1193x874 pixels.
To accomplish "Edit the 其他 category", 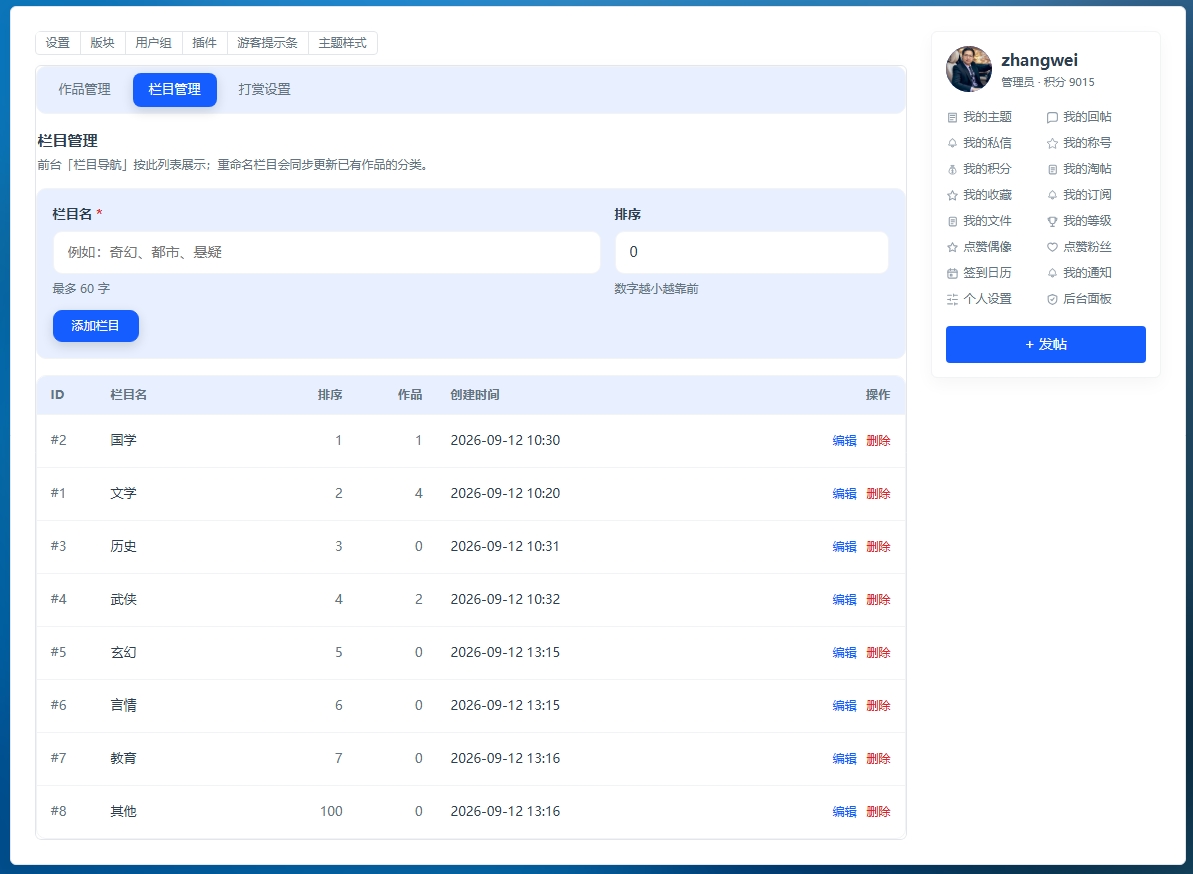I will pyautogui.click(x=845, y=812).
